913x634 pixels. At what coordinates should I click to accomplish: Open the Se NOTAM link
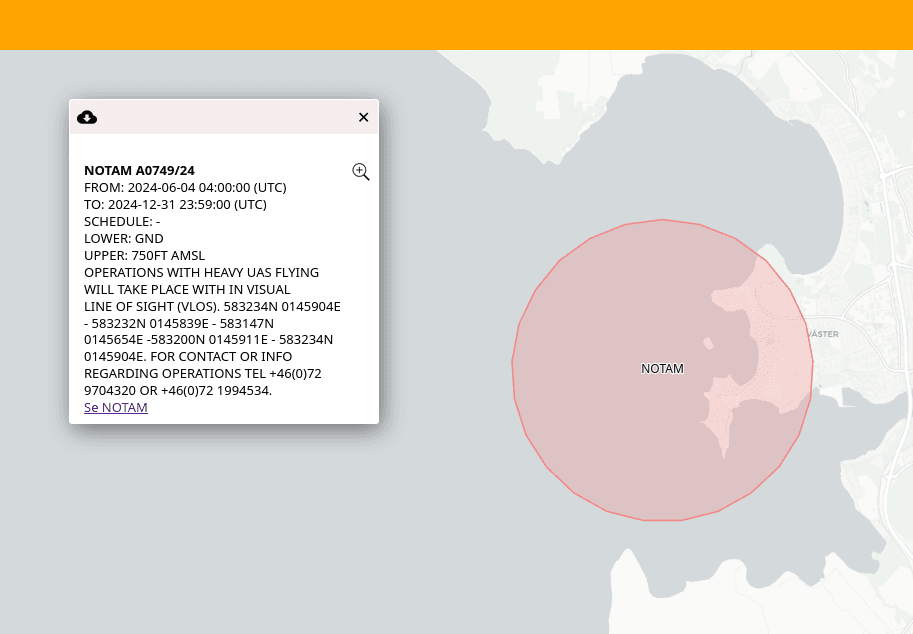[x=116, y=407]
